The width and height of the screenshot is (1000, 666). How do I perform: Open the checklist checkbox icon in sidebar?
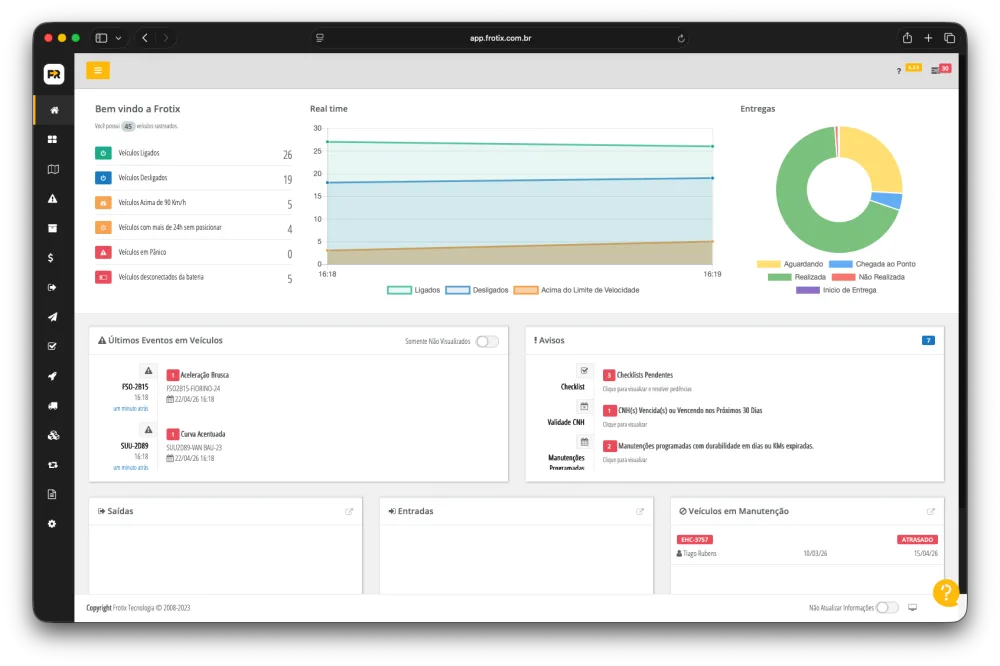[52, 346]
